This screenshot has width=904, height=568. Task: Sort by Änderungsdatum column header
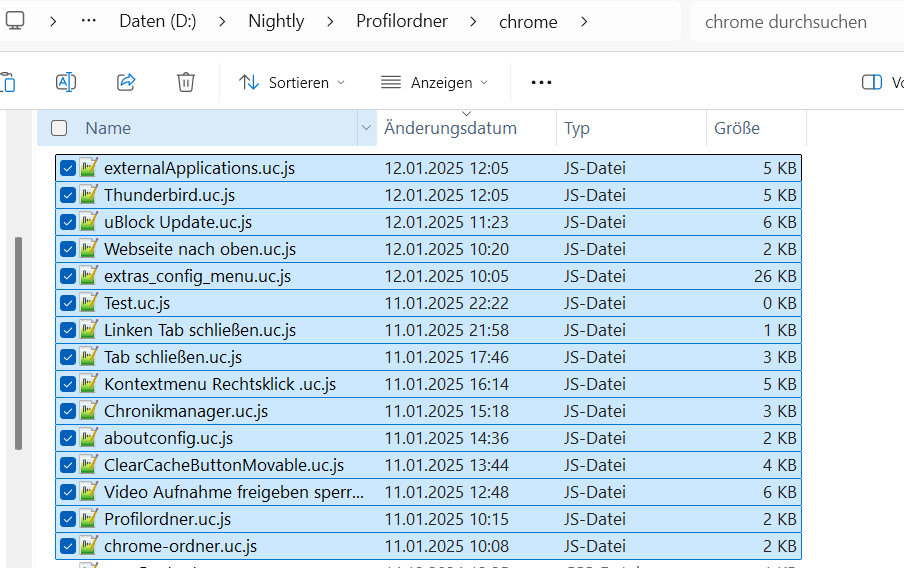[450, 128]
